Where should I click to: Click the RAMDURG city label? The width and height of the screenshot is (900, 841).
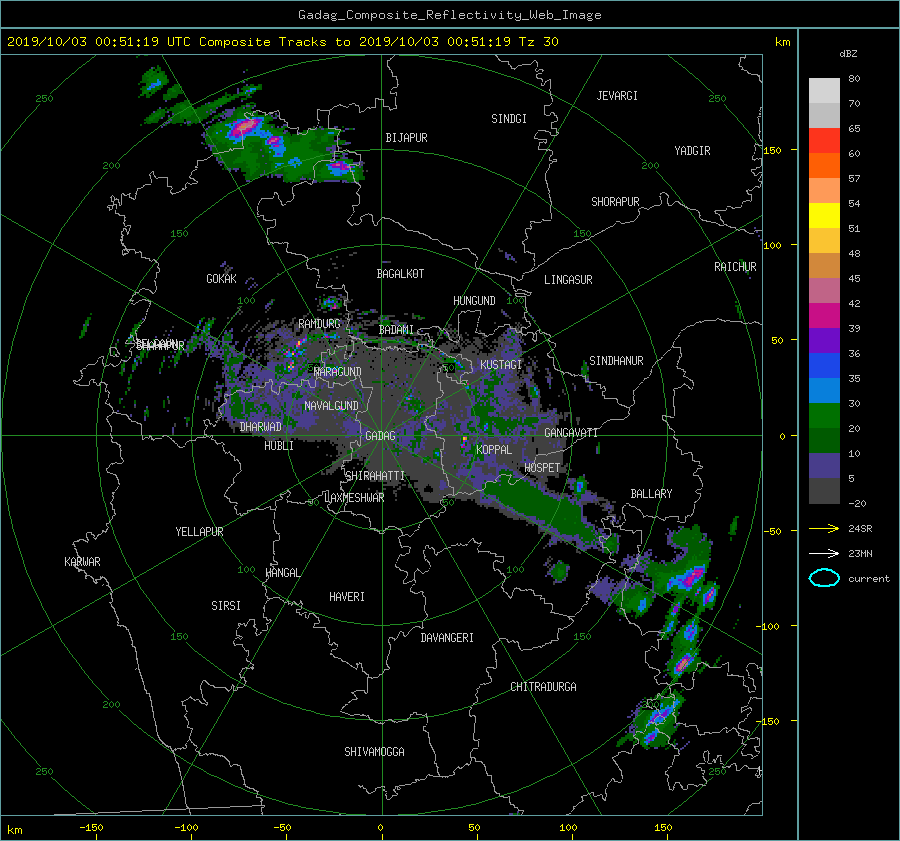tap(319, 324)
